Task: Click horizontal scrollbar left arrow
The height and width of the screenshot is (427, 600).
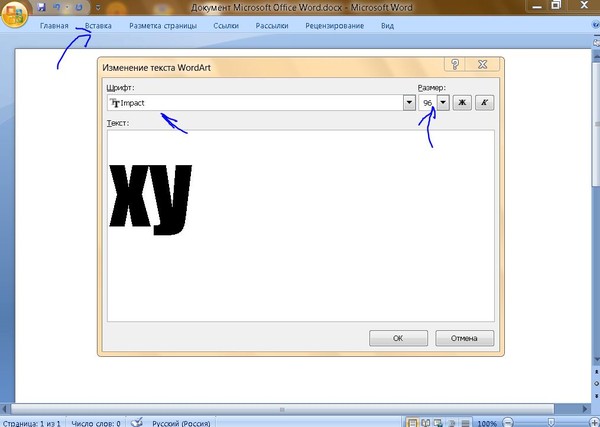Action: click(5, 409)
